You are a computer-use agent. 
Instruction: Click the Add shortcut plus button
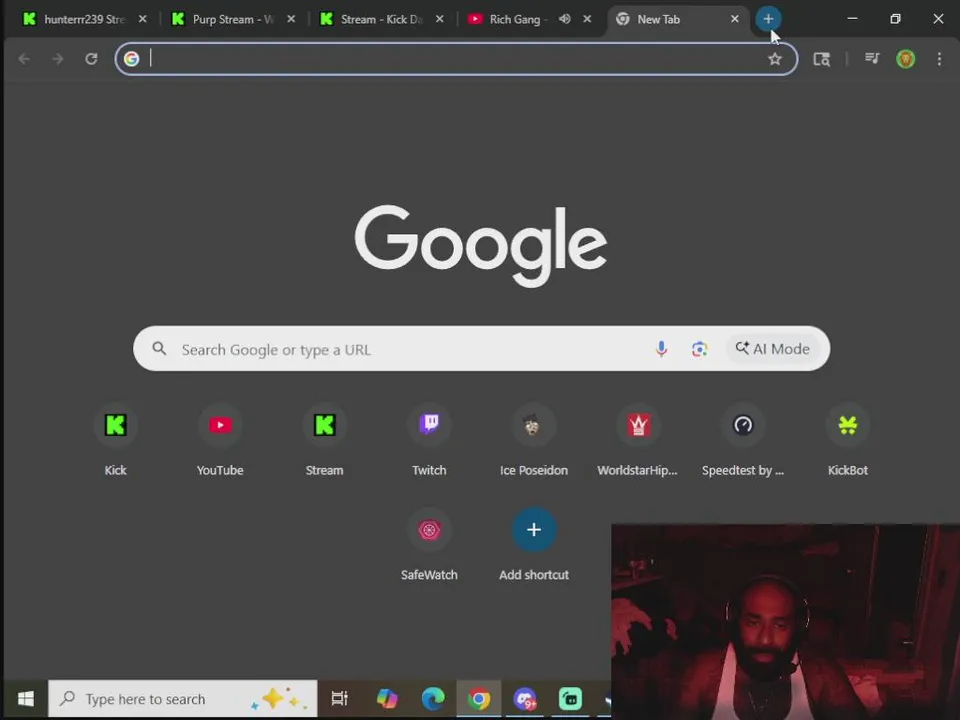tap(534, 530)
